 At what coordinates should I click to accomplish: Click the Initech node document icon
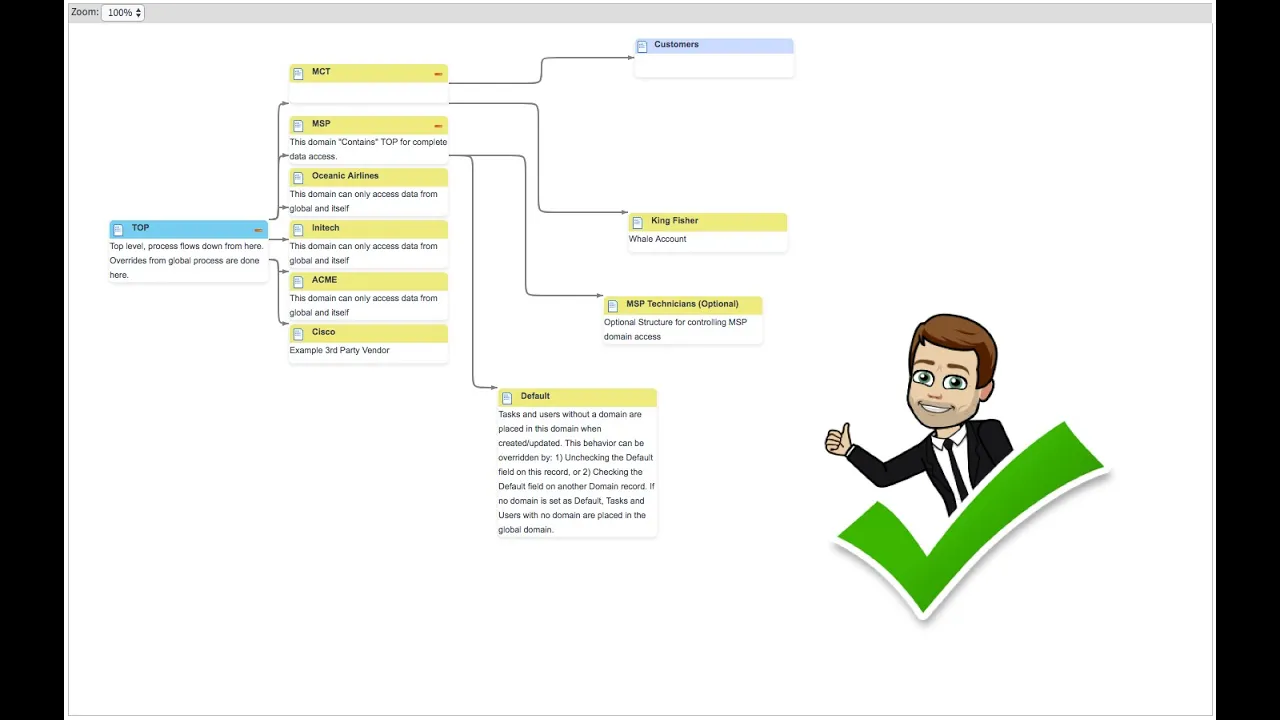[298, 228]
